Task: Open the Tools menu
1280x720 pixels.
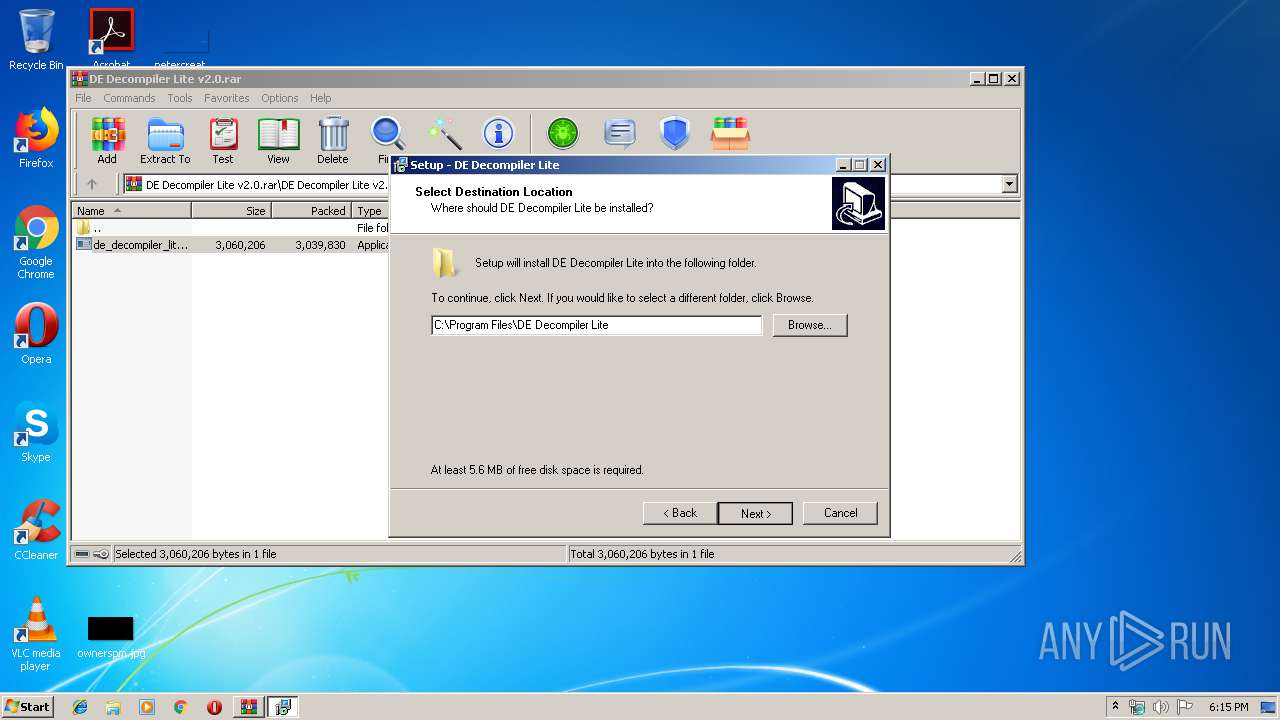Action: [180, 98]
